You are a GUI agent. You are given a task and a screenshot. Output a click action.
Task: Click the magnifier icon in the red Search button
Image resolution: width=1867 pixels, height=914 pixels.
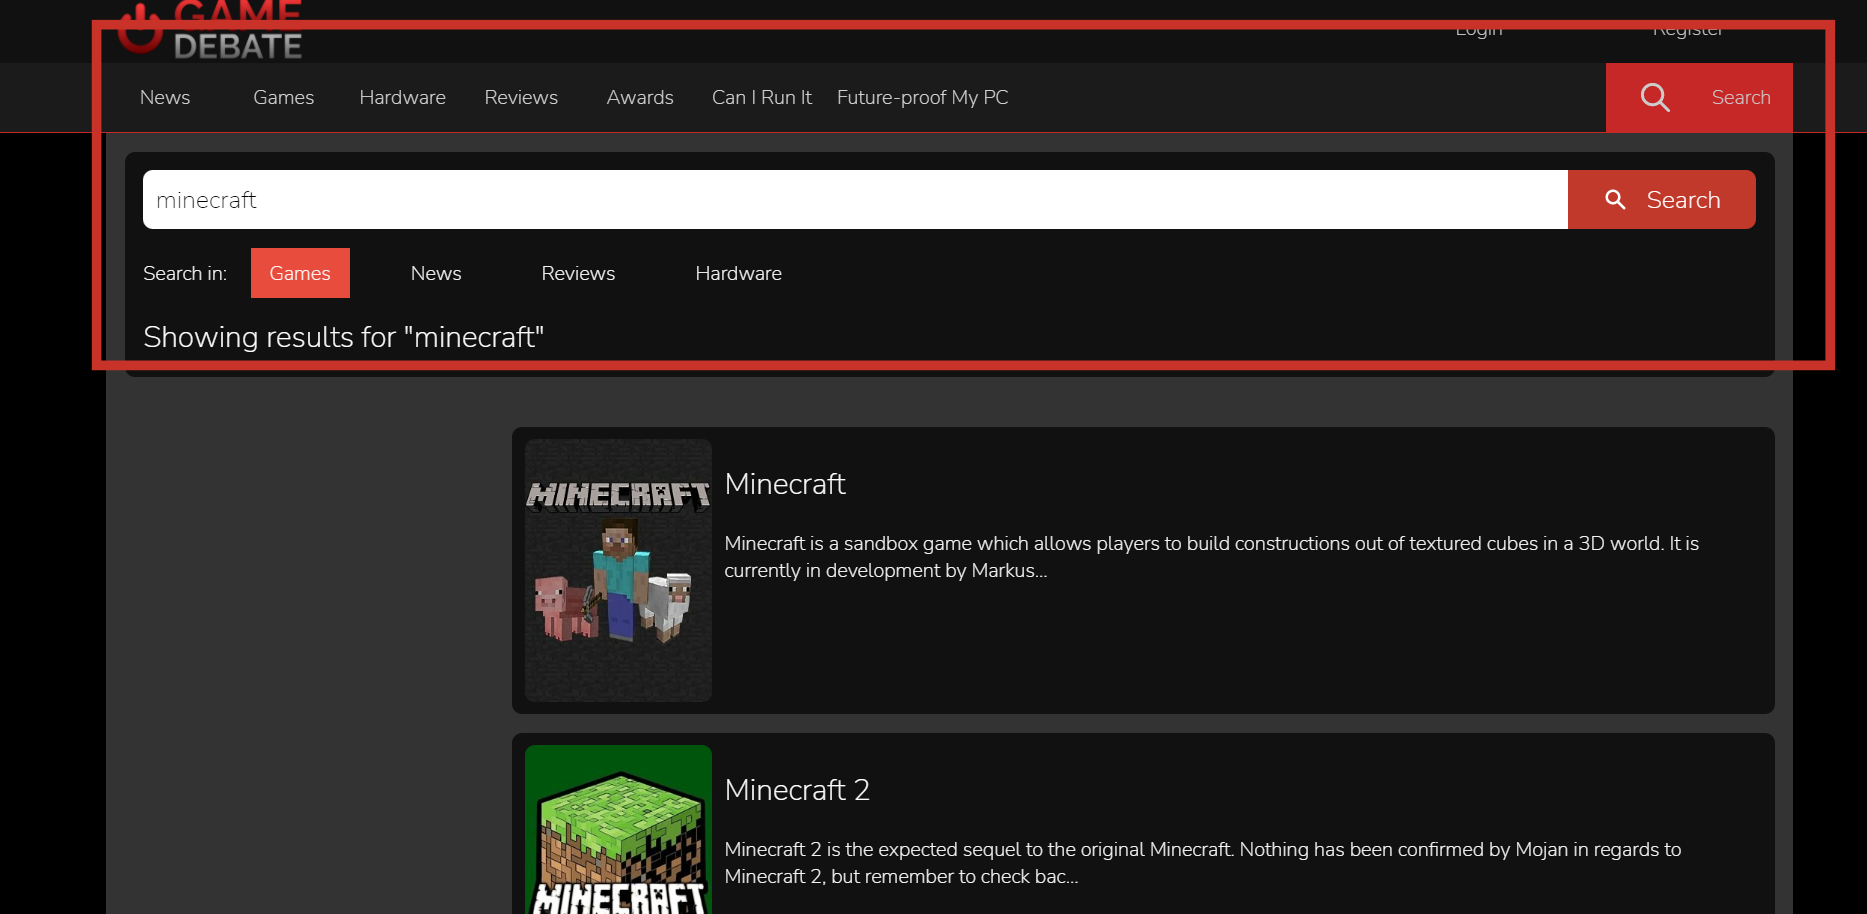[1615, 200]
